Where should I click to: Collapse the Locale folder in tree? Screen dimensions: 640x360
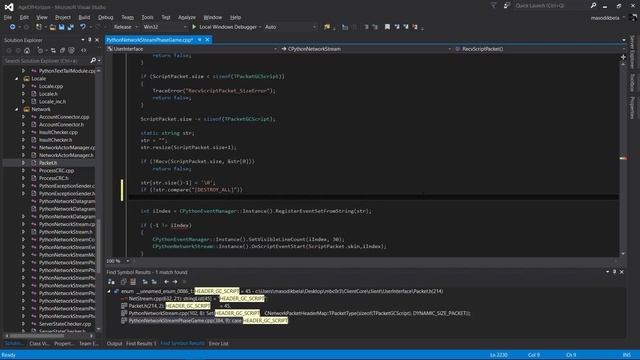(17, 79)
